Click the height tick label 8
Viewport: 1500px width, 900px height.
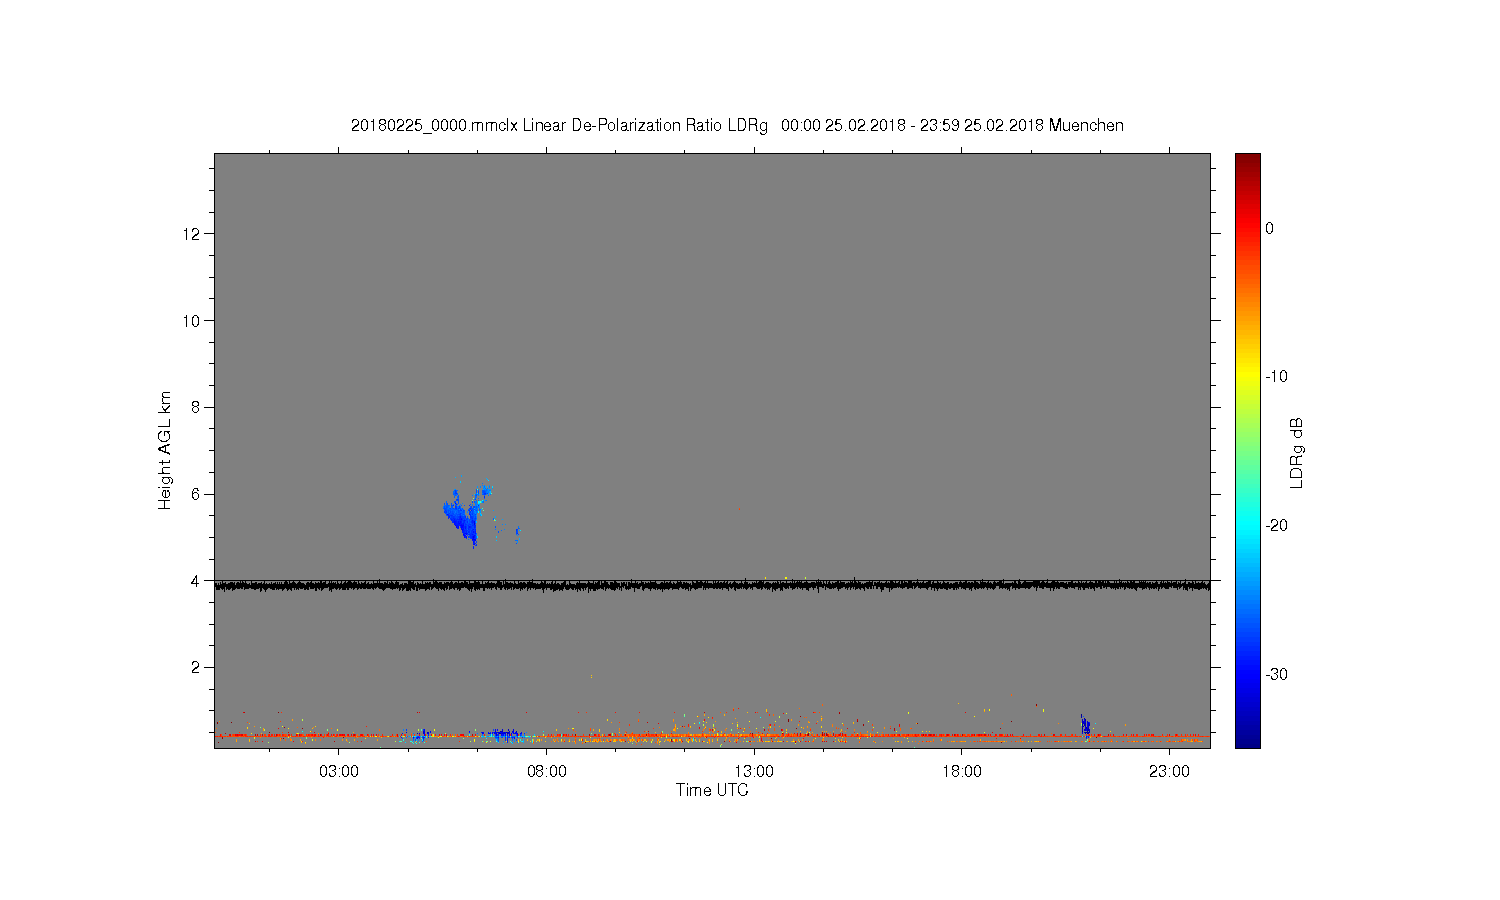[196, 407]
